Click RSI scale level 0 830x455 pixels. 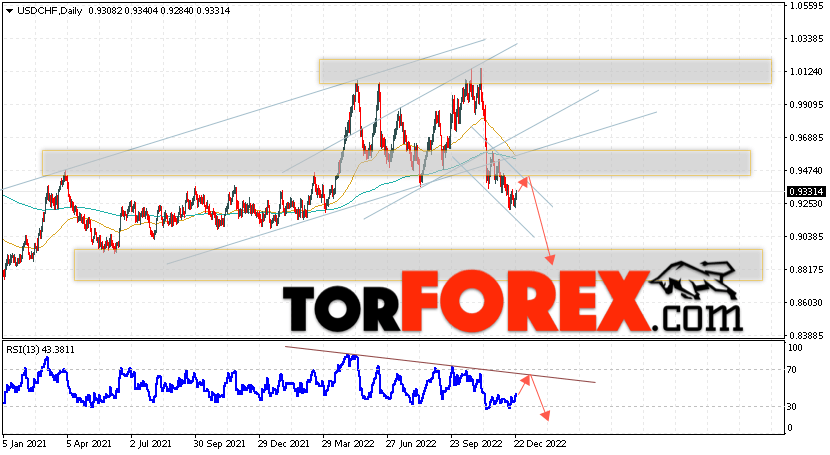[790, 427]
